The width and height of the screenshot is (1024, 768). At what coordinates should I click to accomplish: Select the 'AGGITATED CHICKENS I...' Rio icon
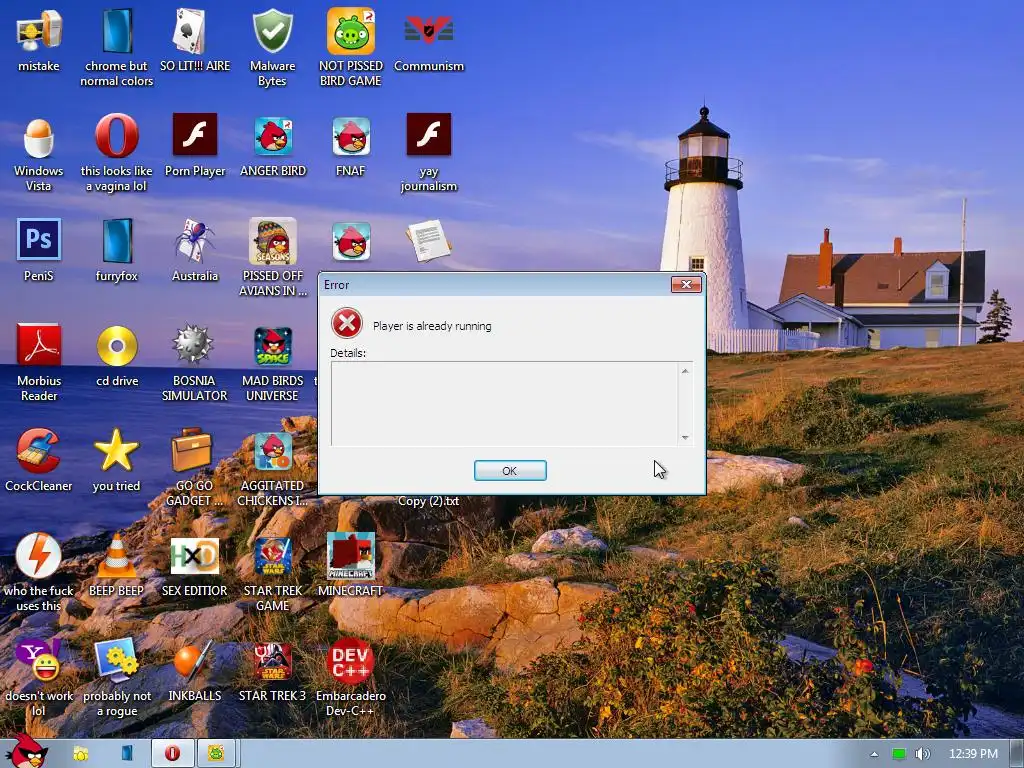(273, 451)
